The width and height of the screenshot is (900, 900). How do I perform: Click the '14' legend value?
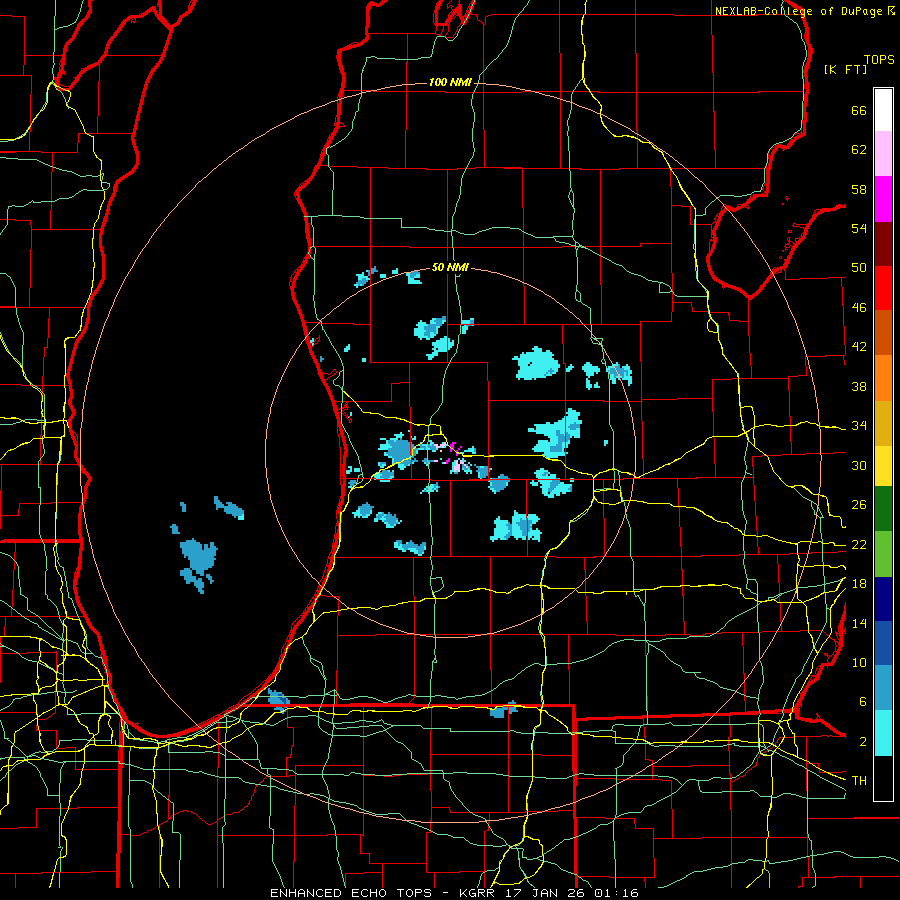[x=859, y=623]
